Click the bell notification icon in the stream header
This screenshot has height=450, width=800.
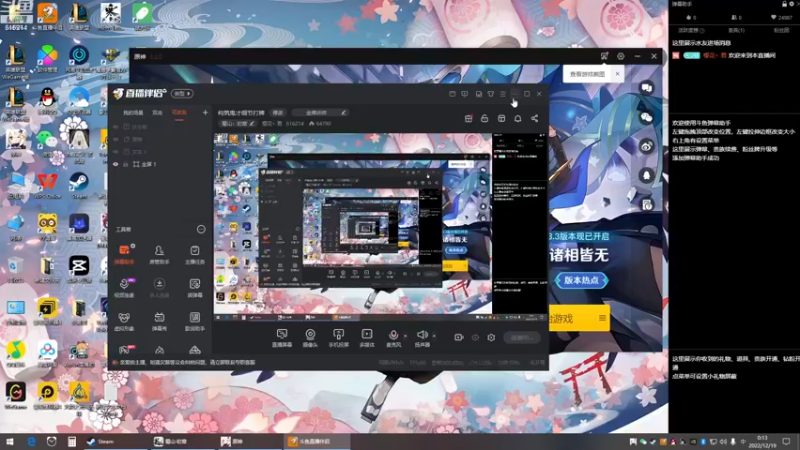(517, 118)
